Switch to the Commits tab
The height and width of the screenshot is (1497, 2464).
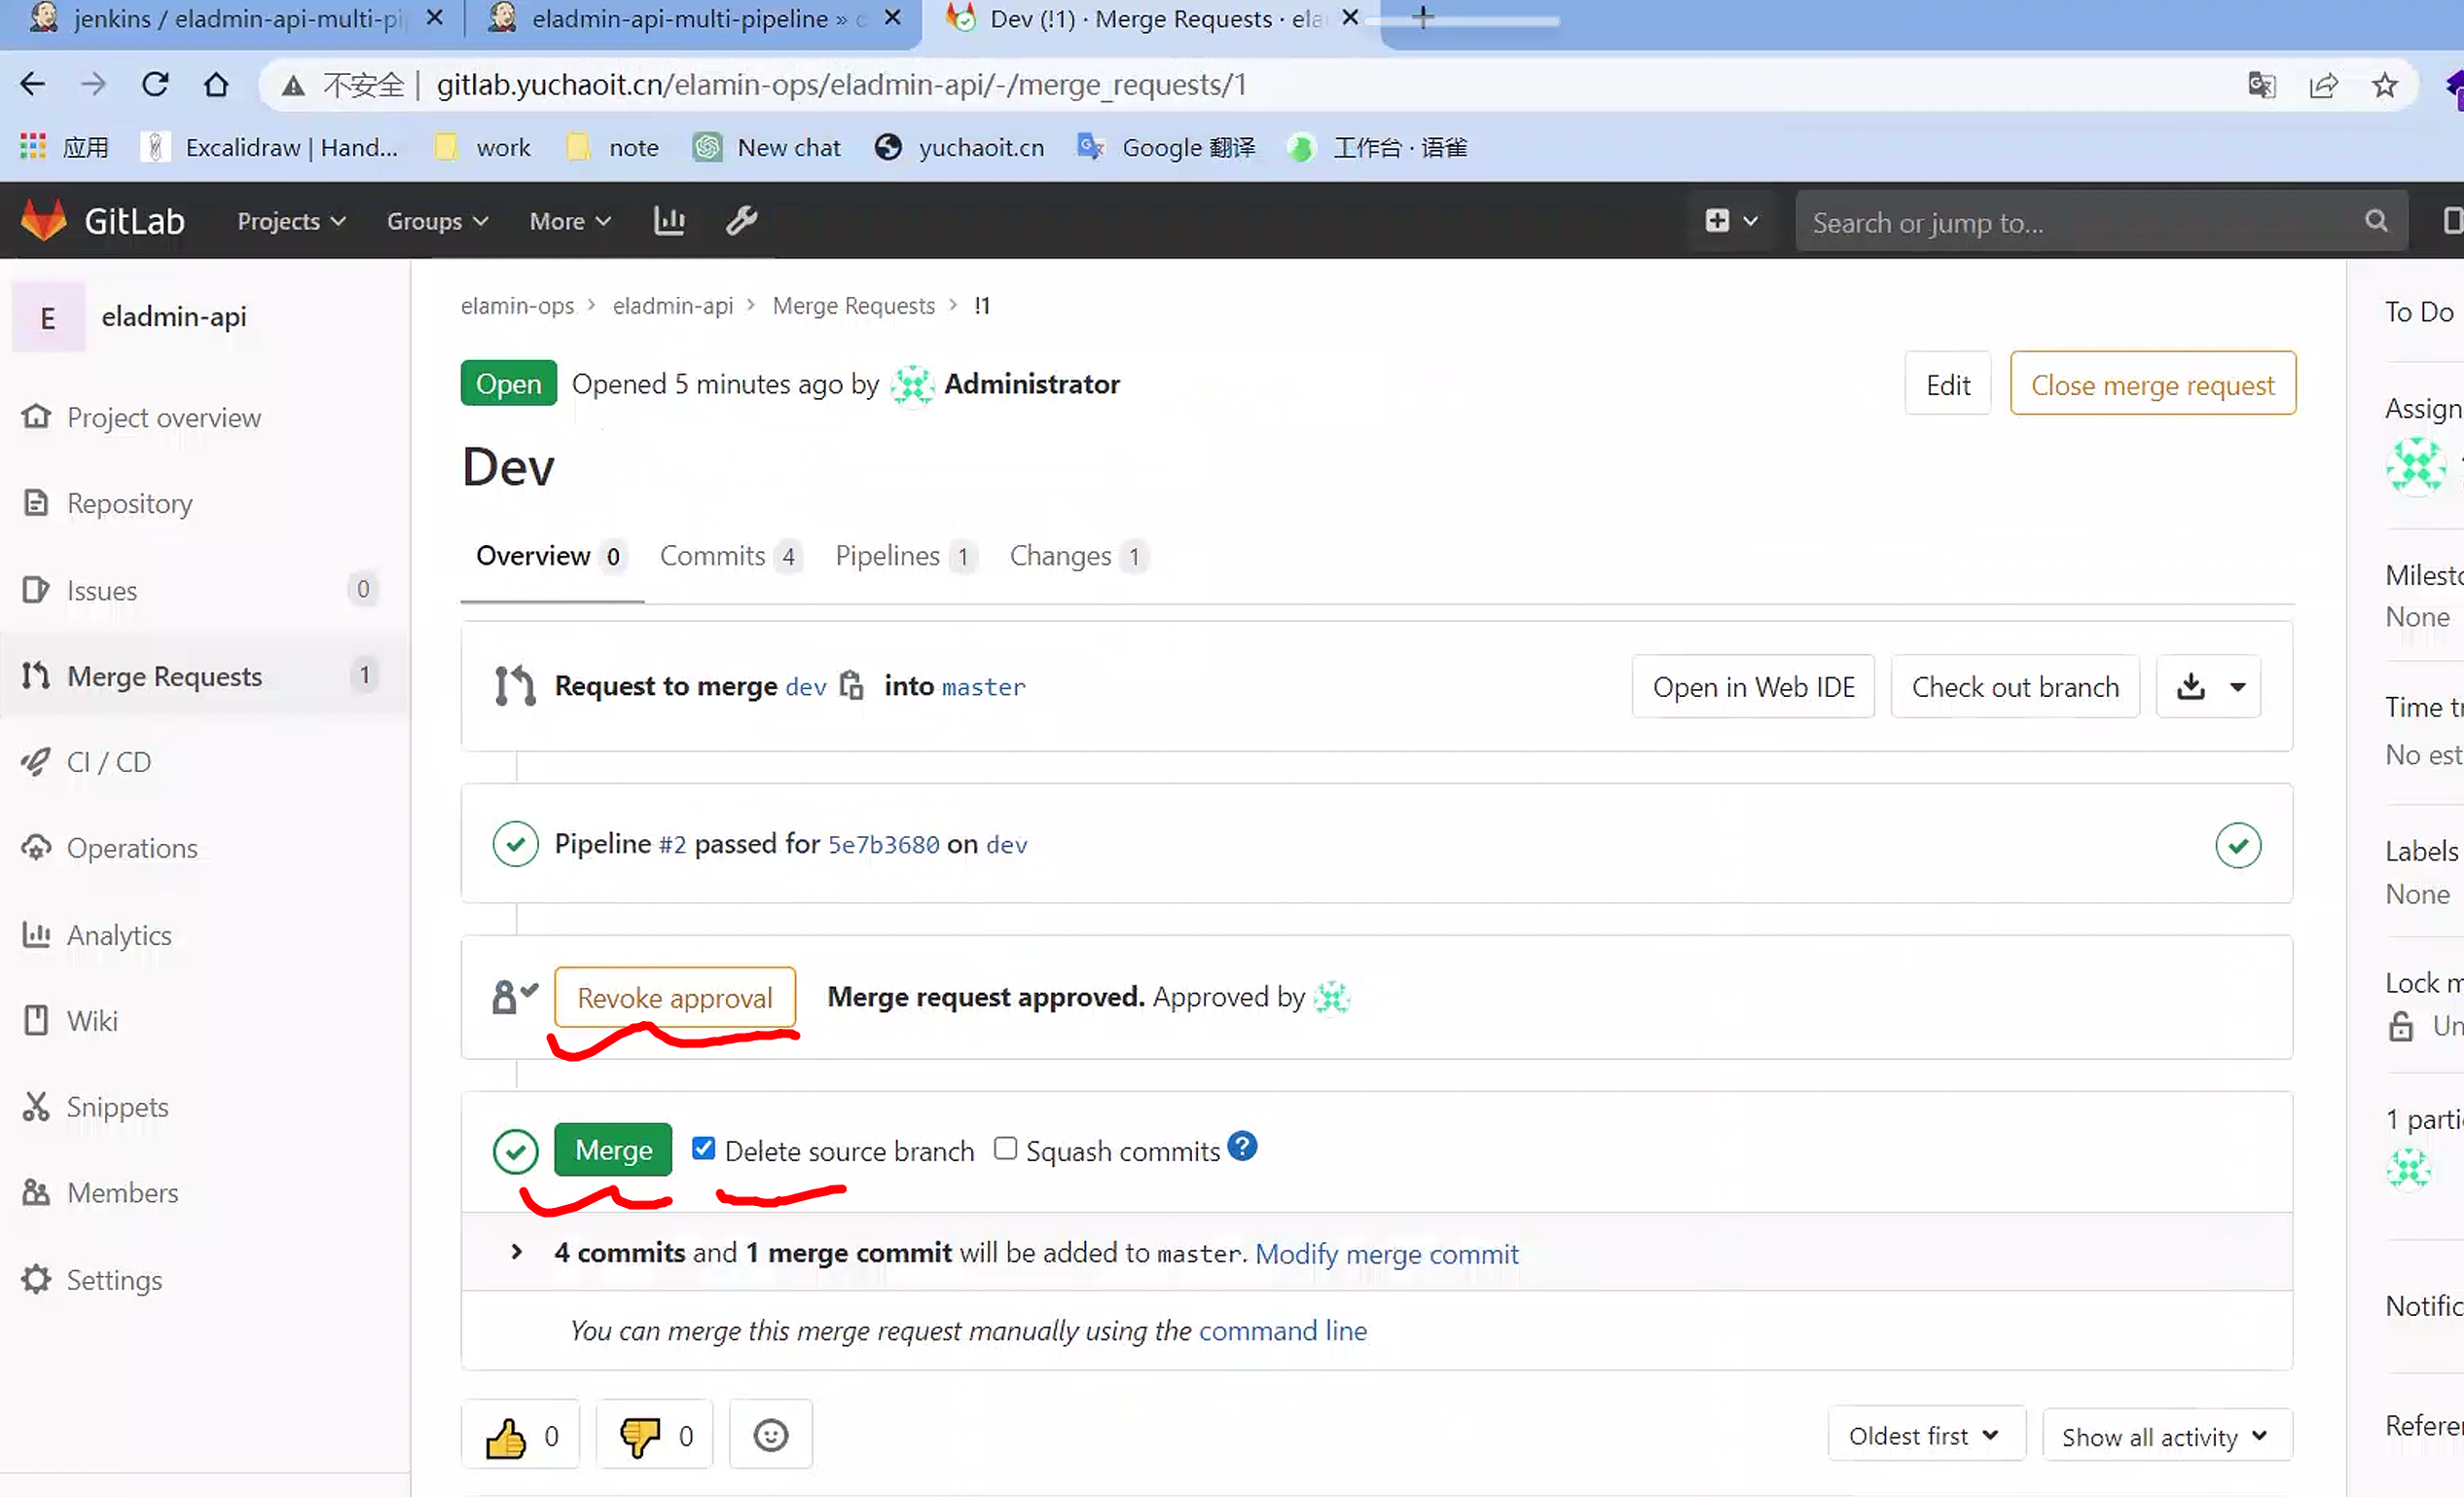[x=729, y=556]
